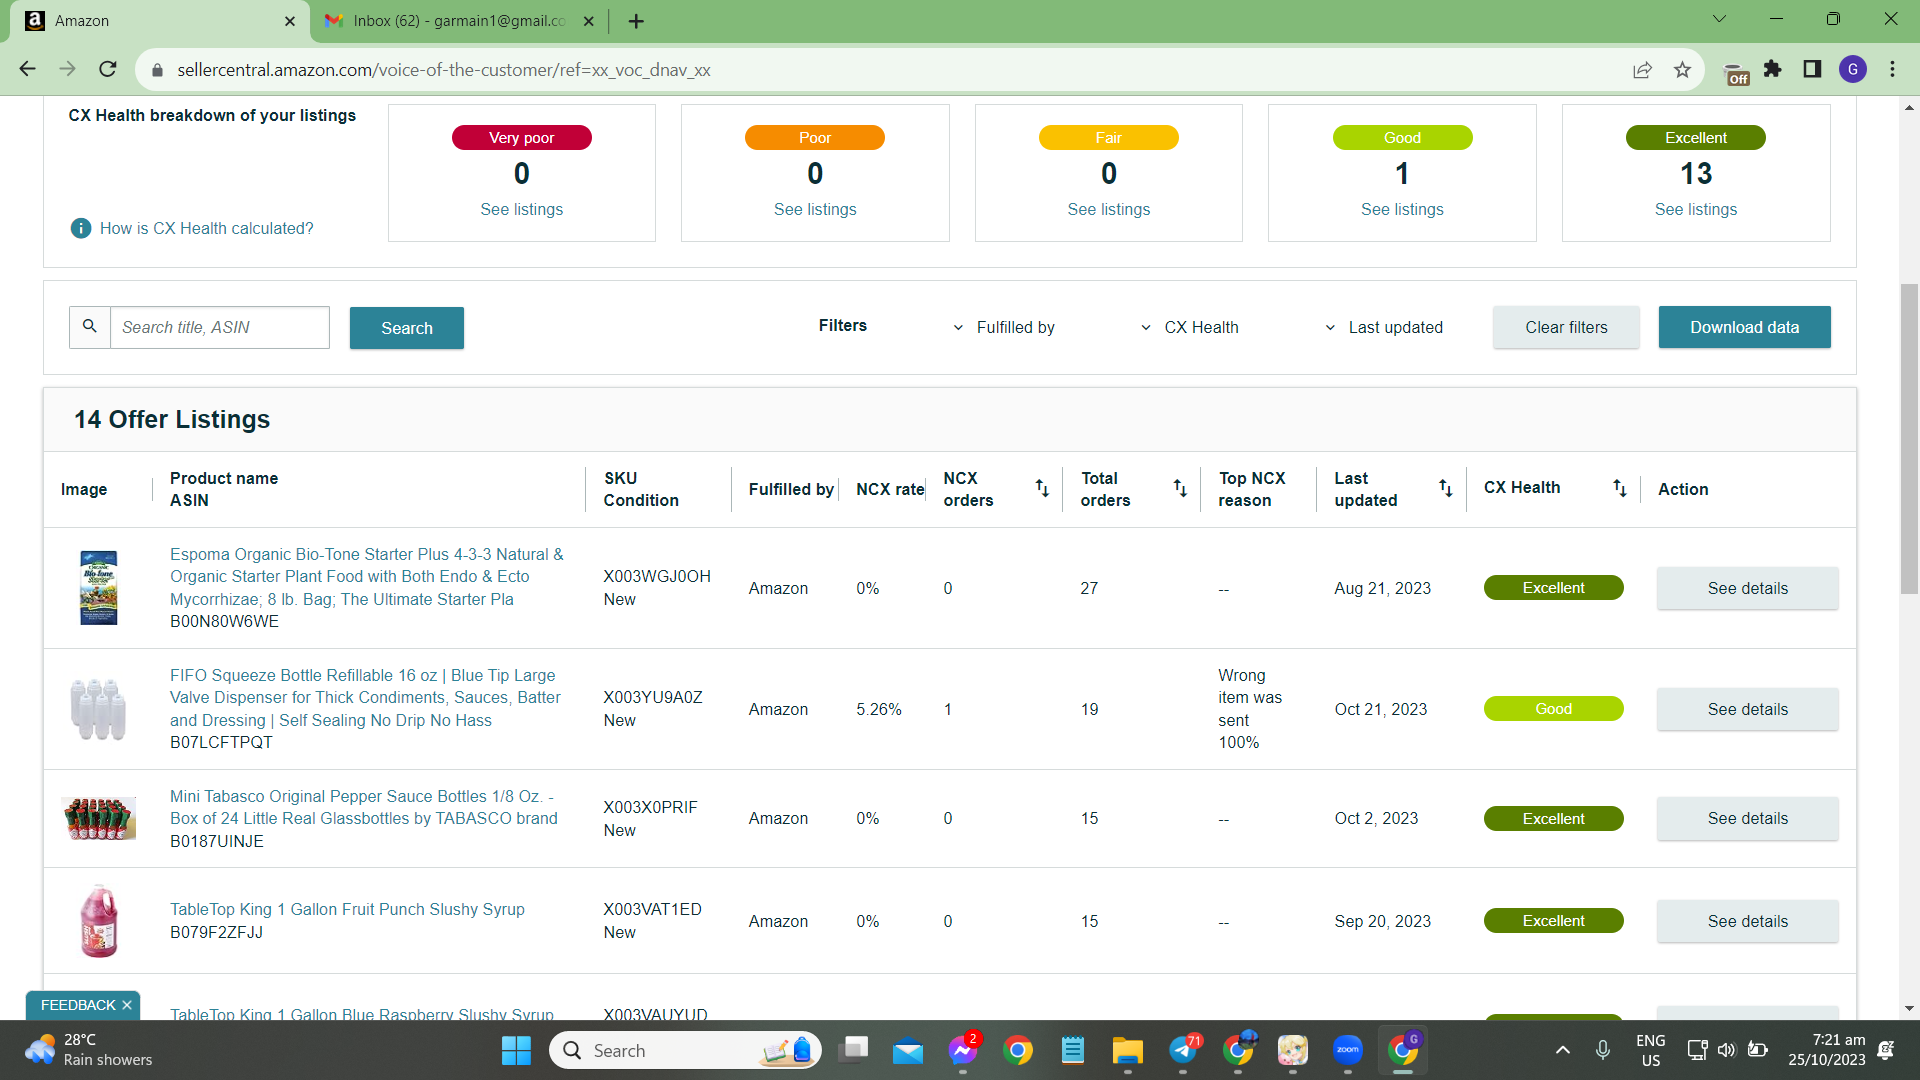Viewport: 1920px width, 1080px height.
Task: Show hidden system tray icons
Action: pyautogui.click(x=1562, y=1050)
